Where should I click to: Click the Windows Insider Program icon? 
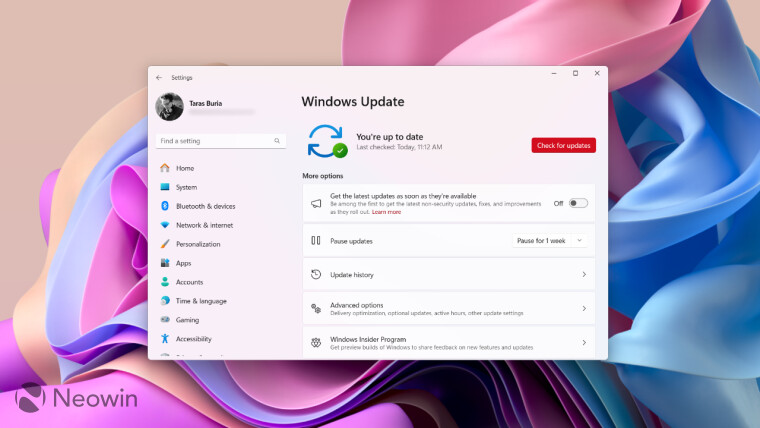click(316, 343)
